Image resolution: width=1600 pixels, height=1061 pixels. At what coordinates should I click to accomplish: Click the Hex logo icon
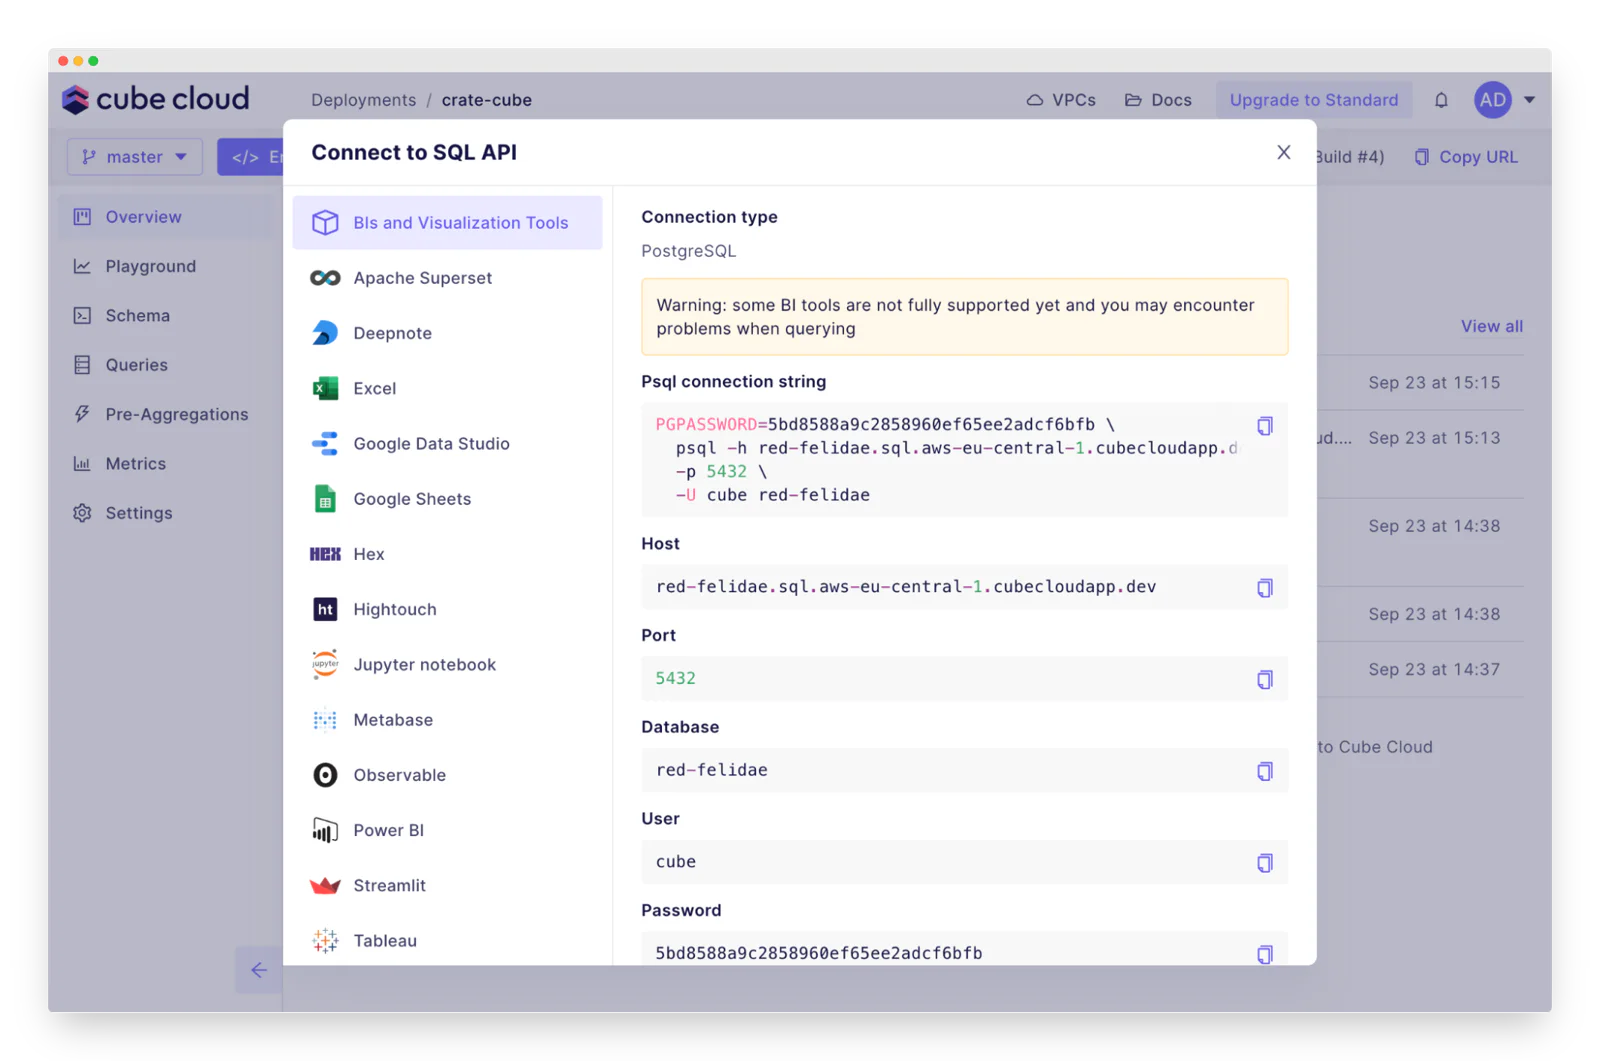click(x=325, y=554)
